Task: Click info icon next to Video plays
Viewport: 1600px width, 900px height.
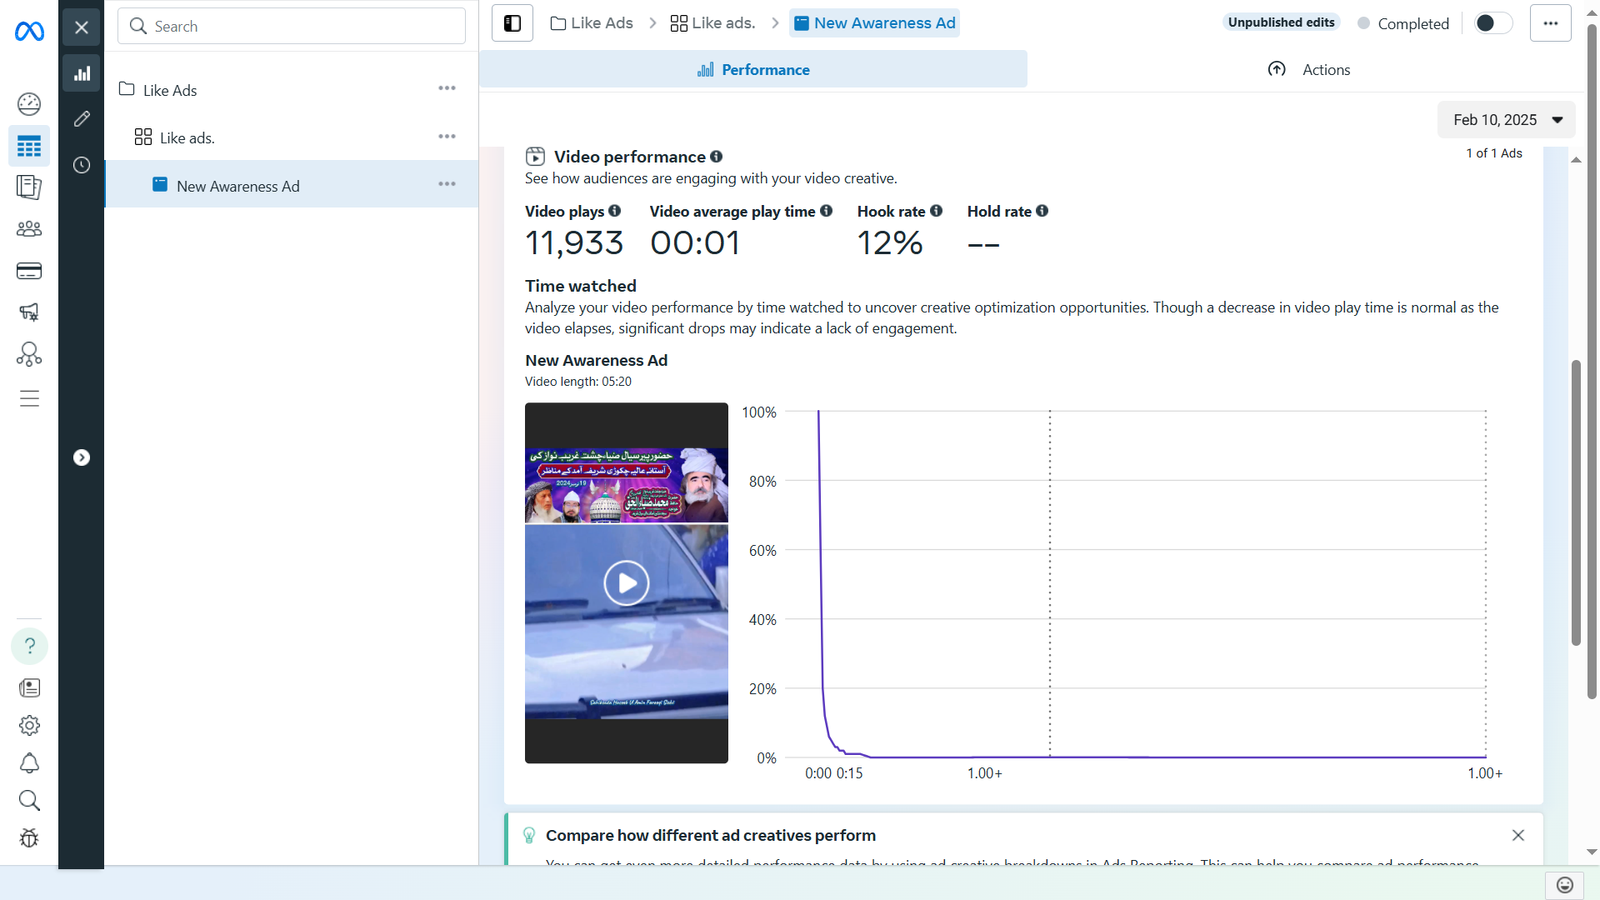Action: pos(615,211)
